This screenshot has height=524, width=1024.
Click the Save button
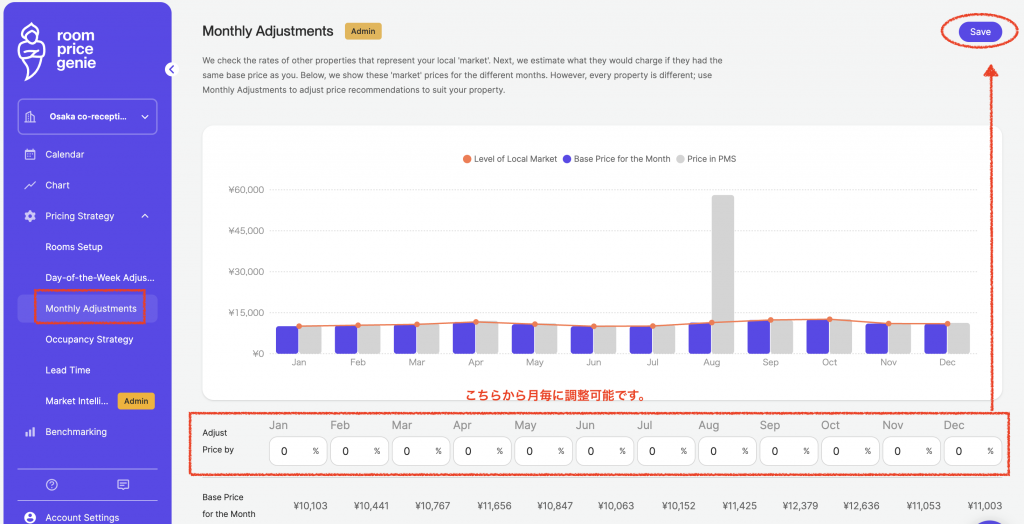pyautogui.click(x=980, y=32)
